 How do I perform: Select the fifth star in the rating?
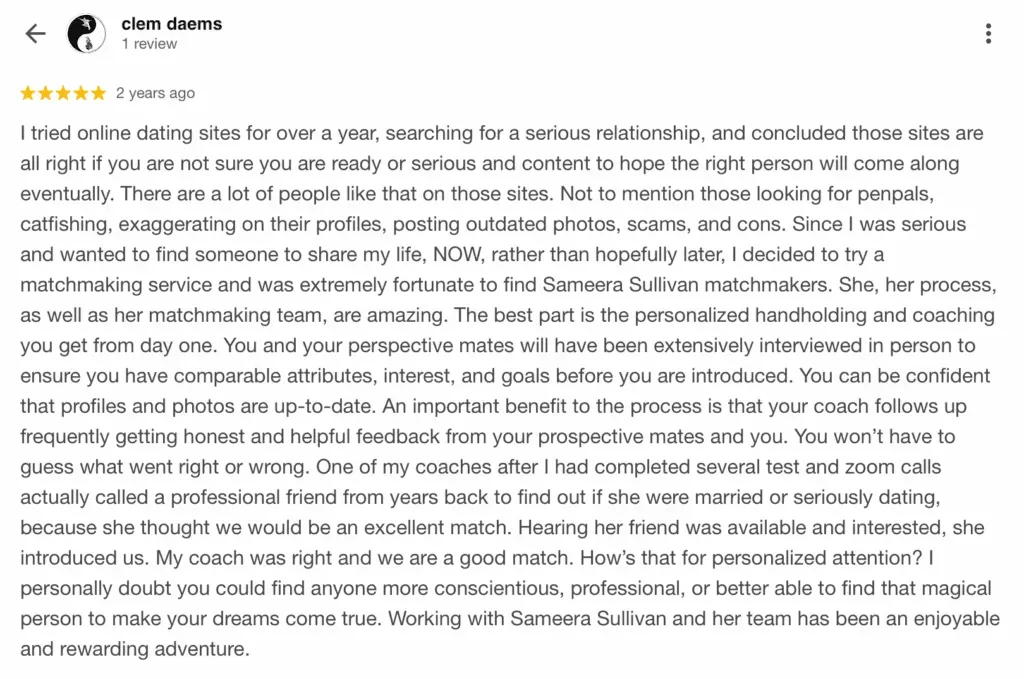click(x=98, y=92)
